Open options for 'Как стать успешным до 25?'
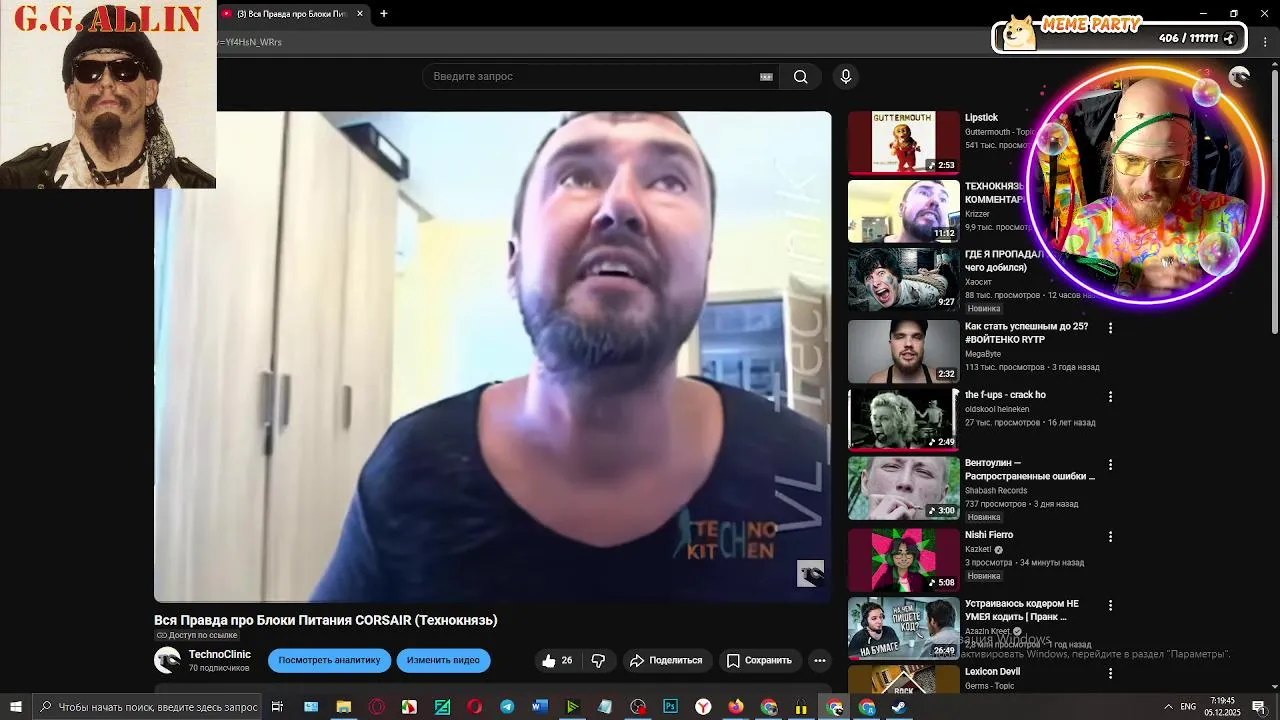Image resolution: width=1280 pixels, height=720 pixels. tap(1109, 328)
